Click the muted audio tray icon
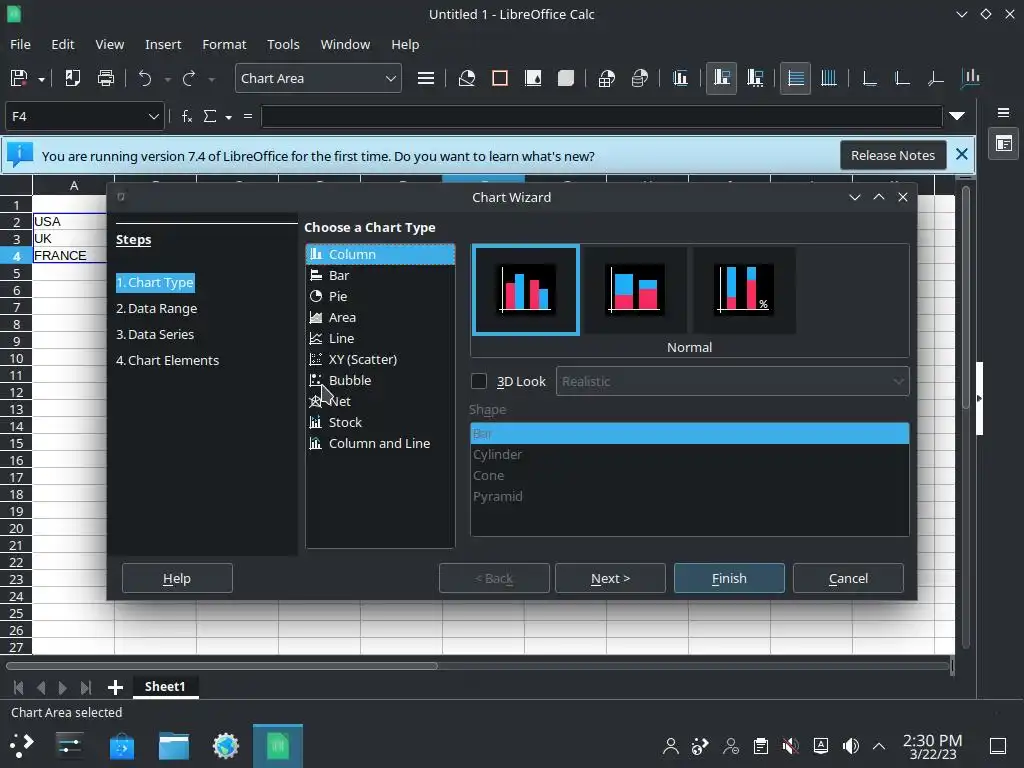The width and height of the screenshot is (1024, 768). point(790,746)
